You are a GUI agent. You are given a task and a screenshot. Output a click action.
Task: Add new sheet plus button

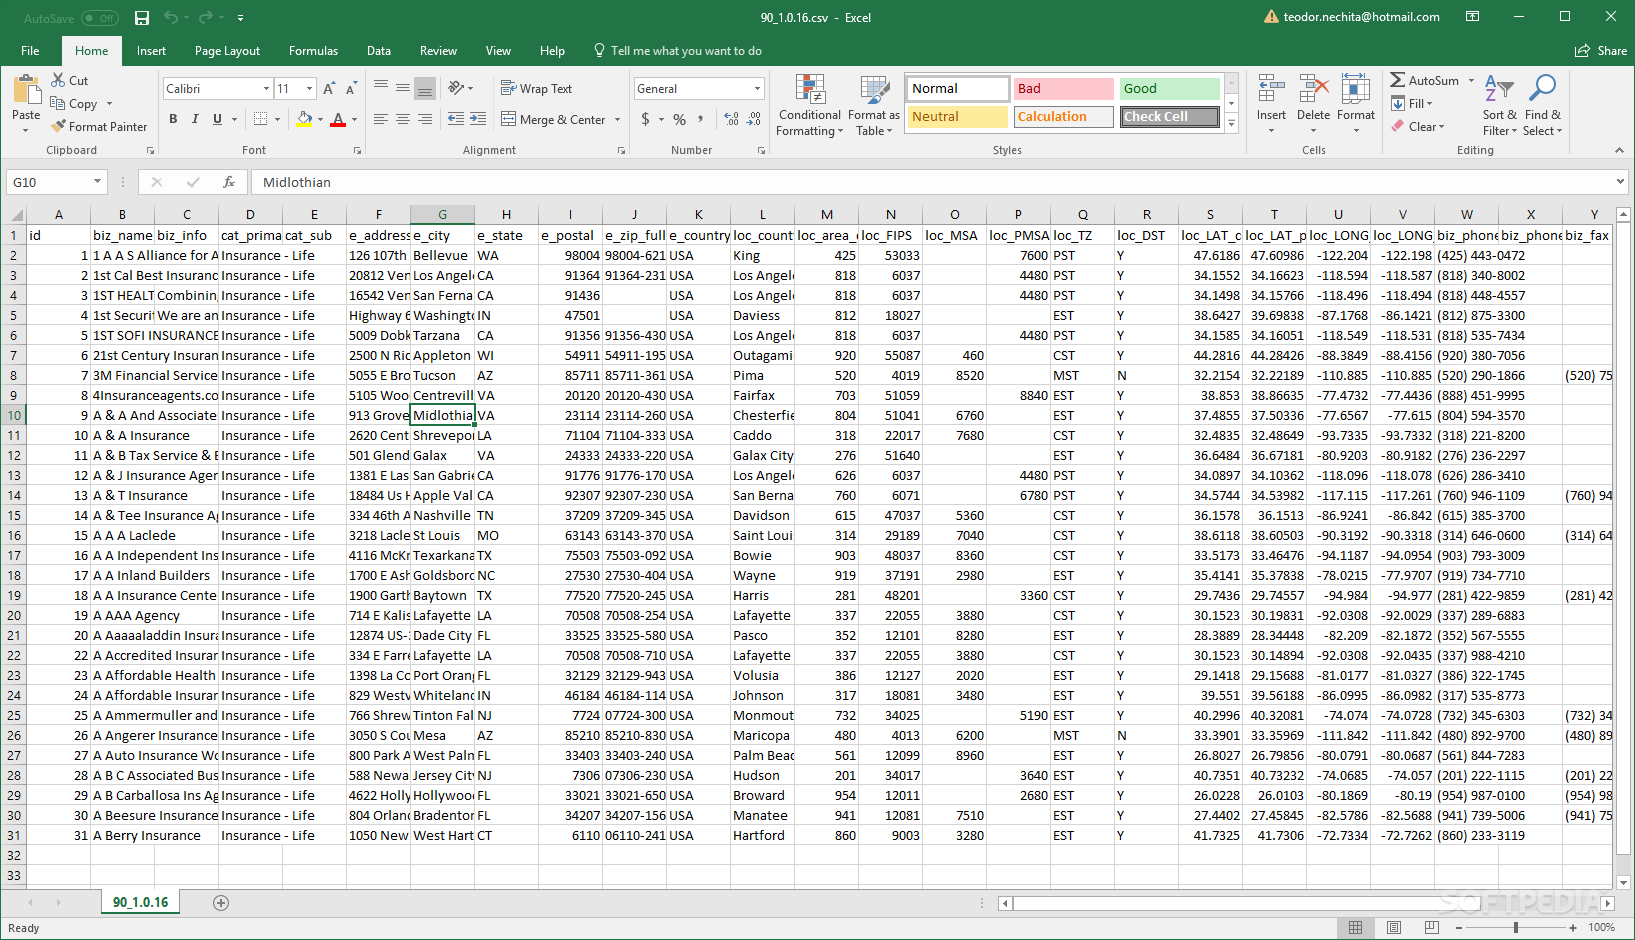(x=221, y=903)
